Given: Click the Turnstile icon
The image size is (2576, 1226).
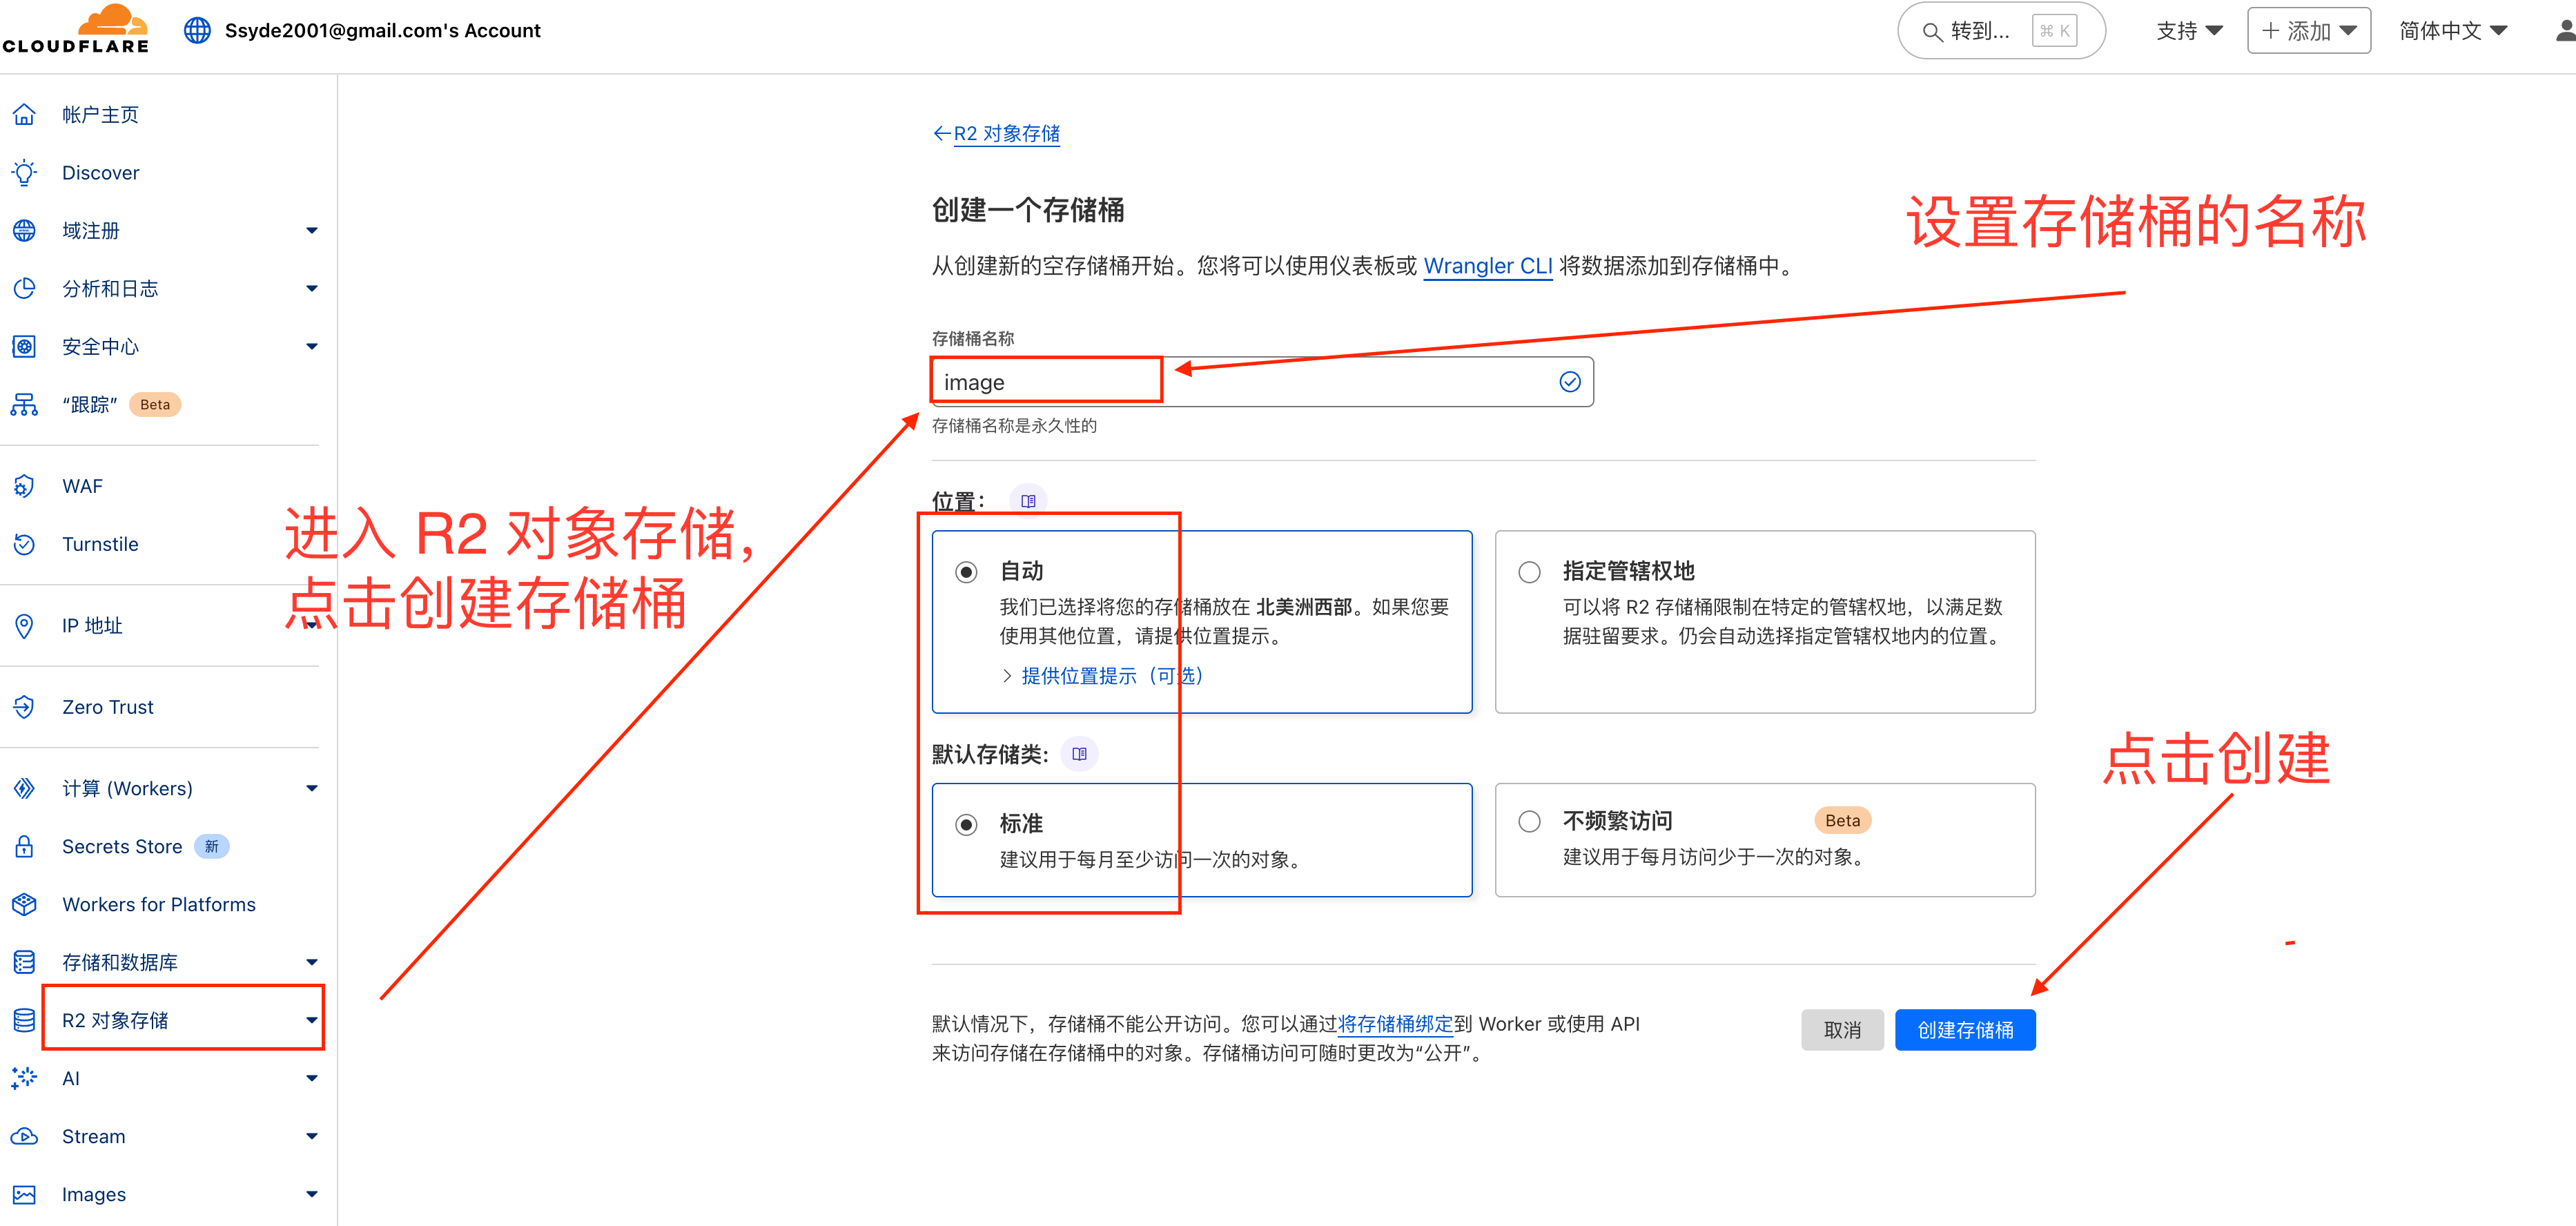Looking at the screenshot, I should click(x=24, y=544).
